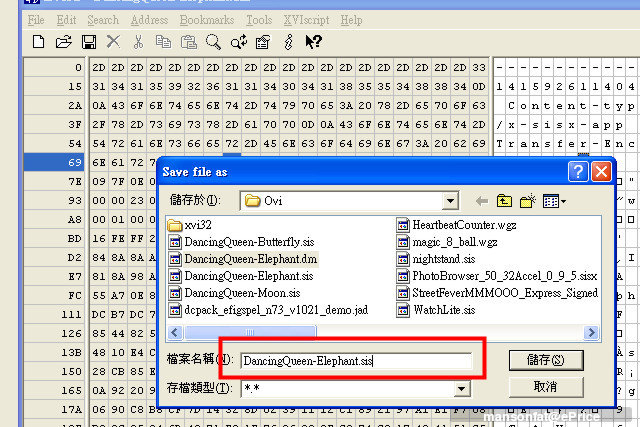The height and width of the screenshot is (427, 640).
Task: Paste using the clipboard toolbar icon
Action: point(189,42)
